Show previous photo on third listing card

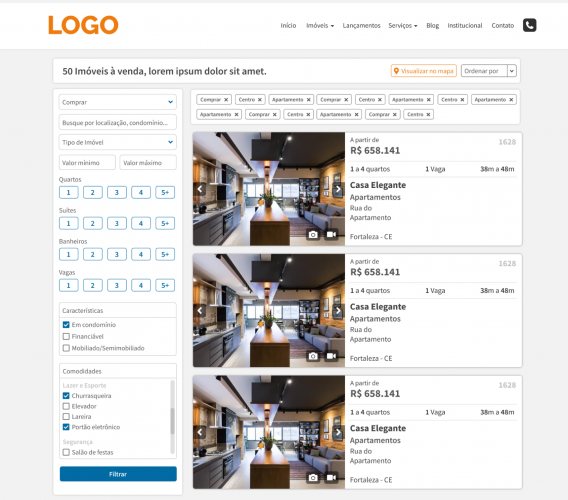pyautogui.click(x=200, y=432)
